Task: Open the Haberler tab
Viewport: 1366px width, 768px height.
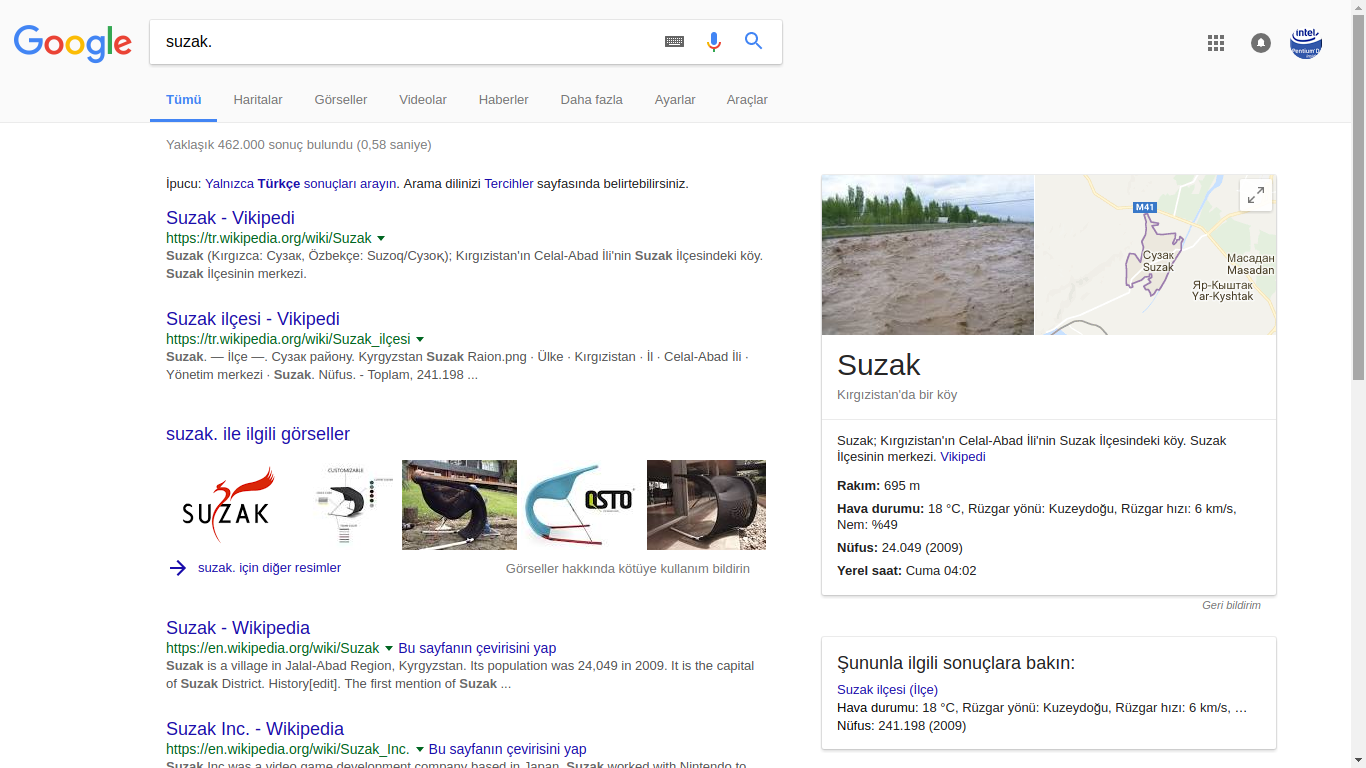Action: [504, 100]
